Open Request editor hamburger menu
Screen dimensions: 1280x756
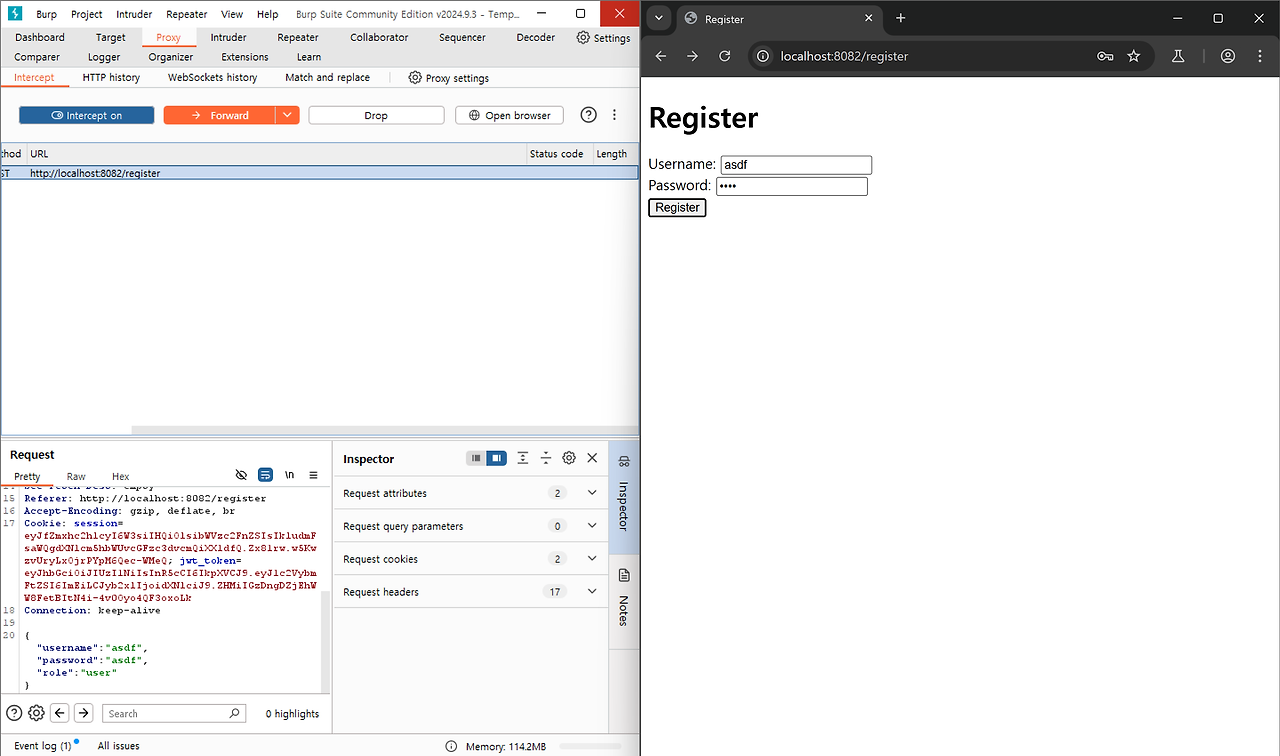(x=313, y=475)
